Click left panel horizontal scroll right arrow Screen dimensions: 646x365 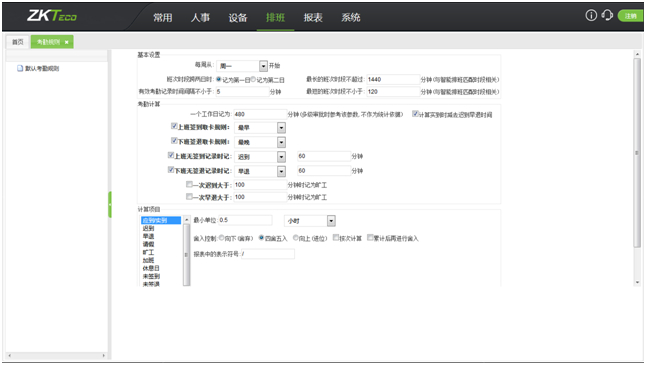pos(104,355)
